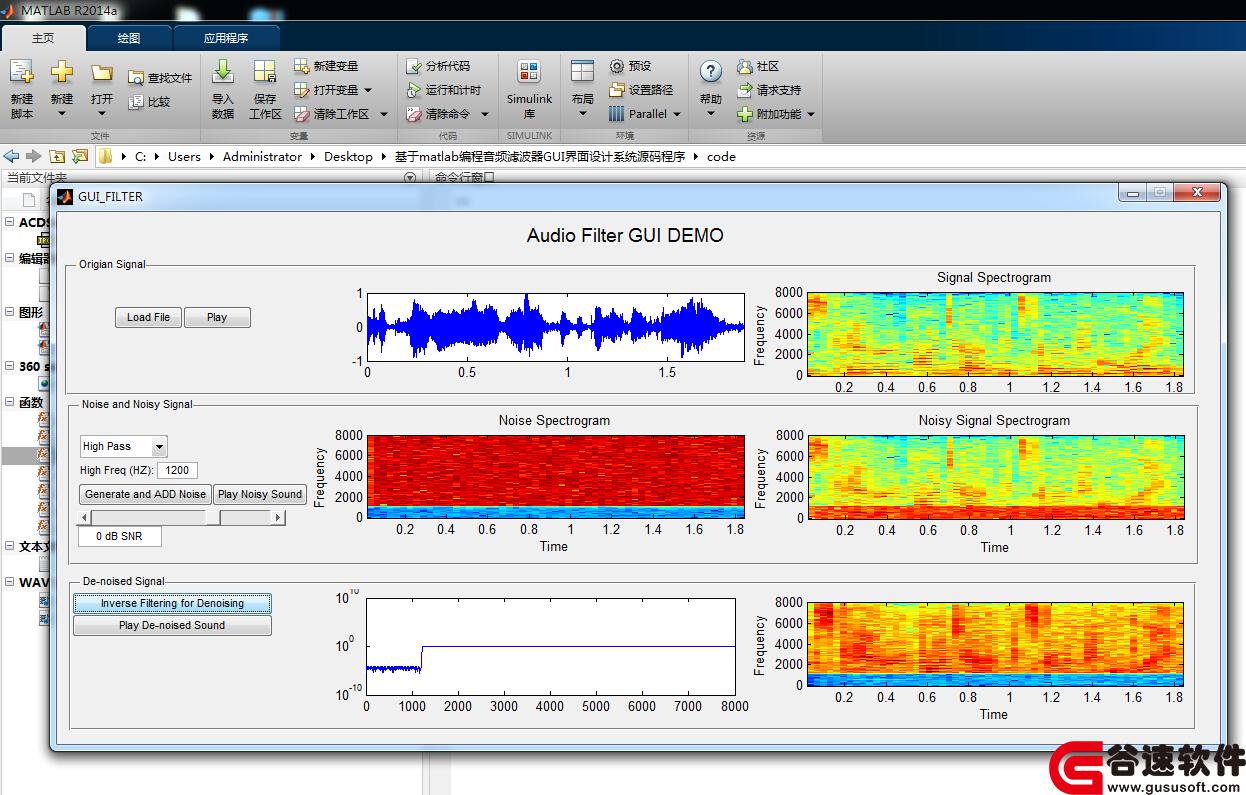Click the Load File button

[148, 317]
